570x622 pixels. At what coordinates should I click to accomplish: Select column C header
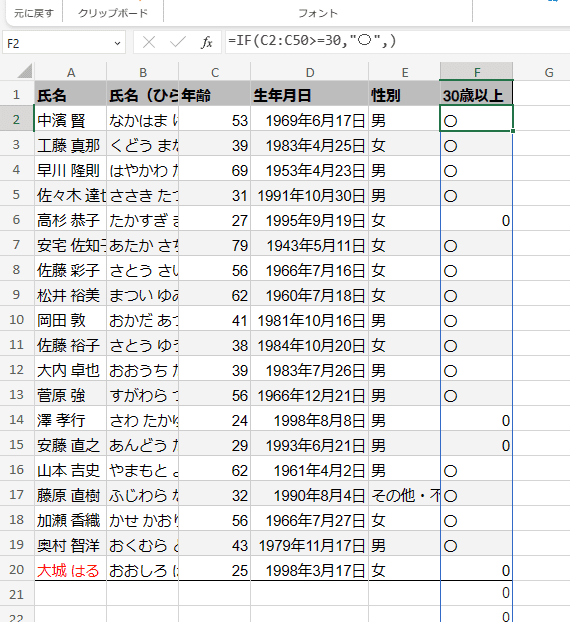(215, 72)
